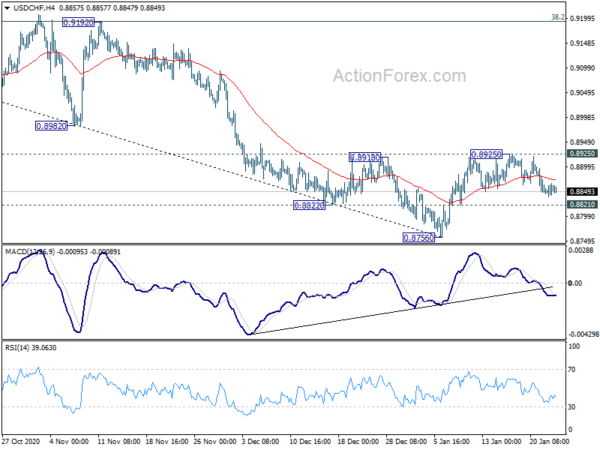This screenshot has width=600, height=450.
Task: Click the RSI 30 level axis value
Action: point(572,407)
